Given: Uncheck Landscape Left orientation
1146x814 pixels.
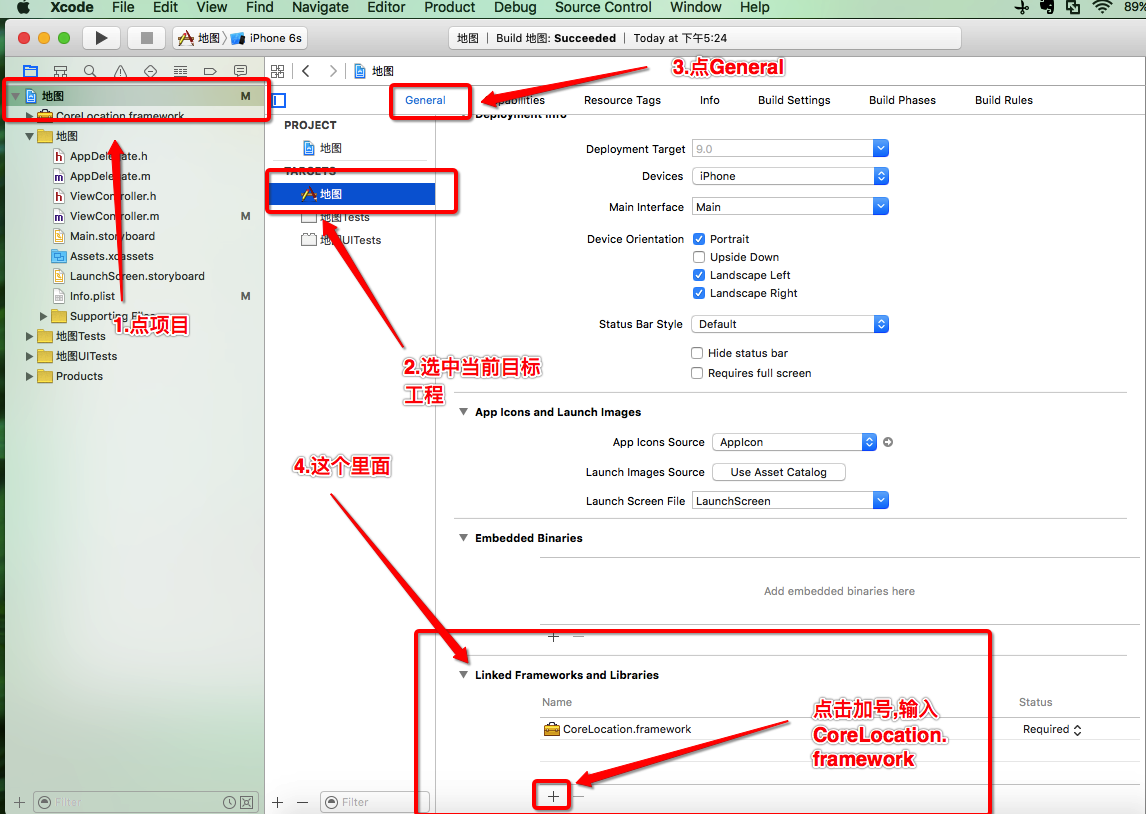Looking at the screenshot, I should pos(699,275).
